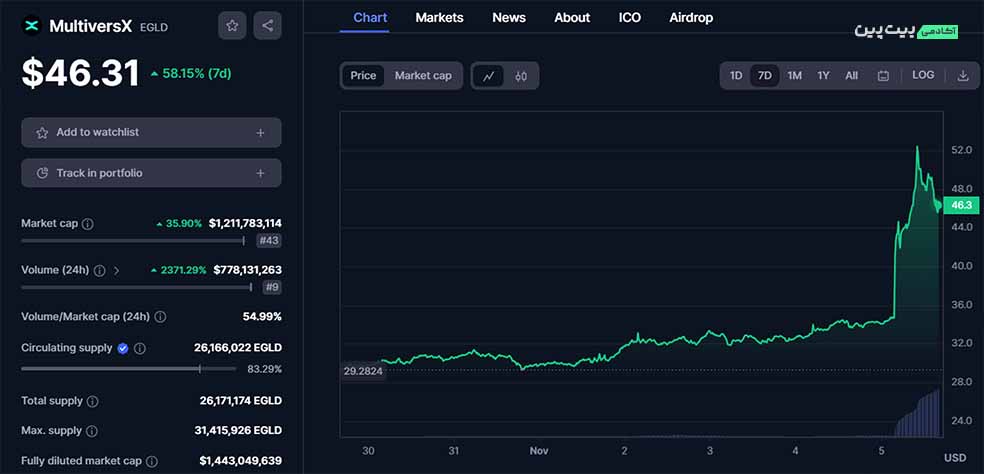Screen dimensions: 984x474
Task: Set chart range to 7D
Action: (764, 76)
